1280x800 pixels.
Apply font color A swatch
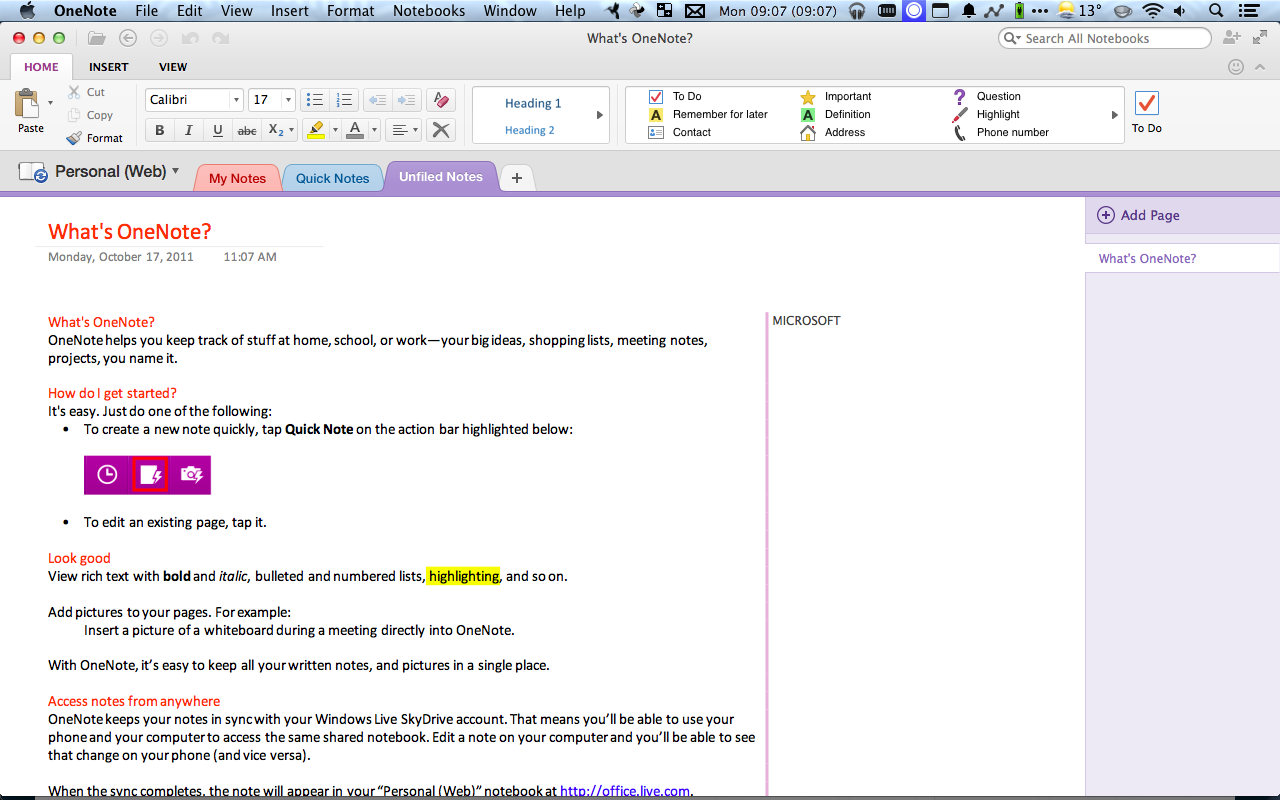(356, 130)
